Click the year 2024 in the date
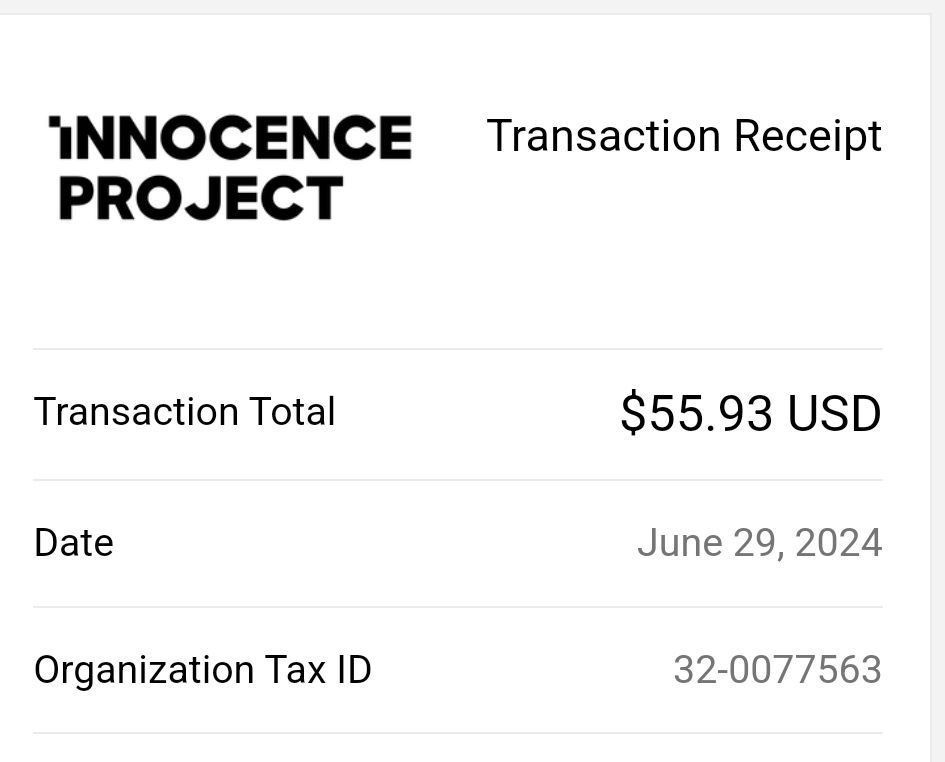The height and width of the screenshot is (762, 945). [839, 543]
